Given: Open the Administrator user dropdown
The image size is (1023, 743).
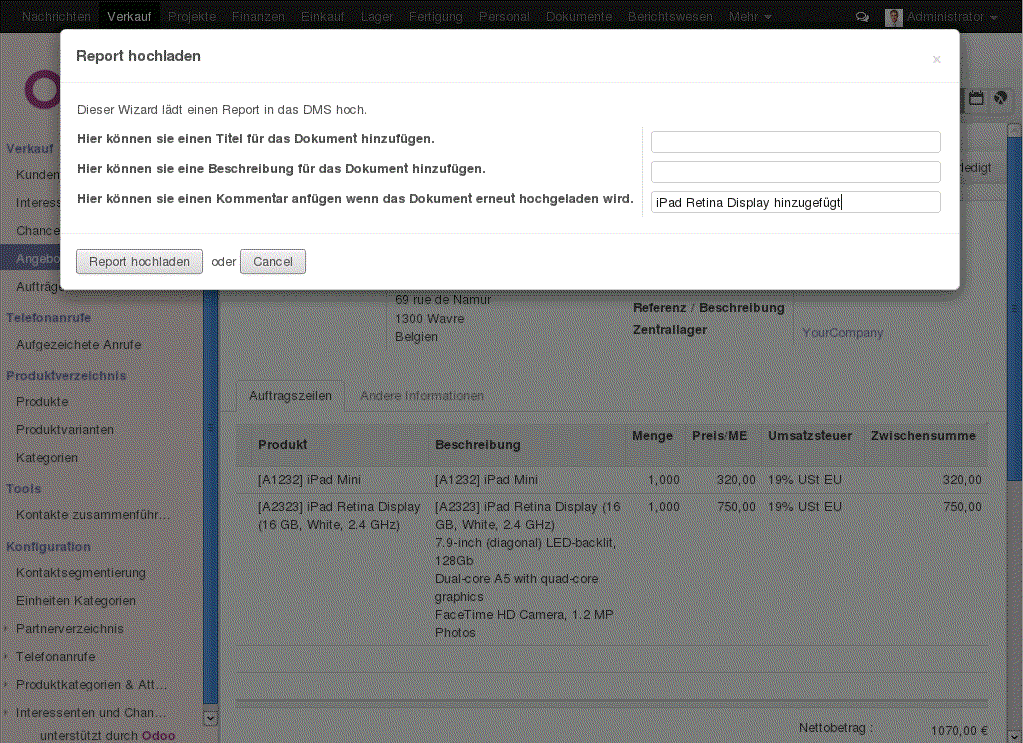Looking at the screenshot, I should click(952, 17).
